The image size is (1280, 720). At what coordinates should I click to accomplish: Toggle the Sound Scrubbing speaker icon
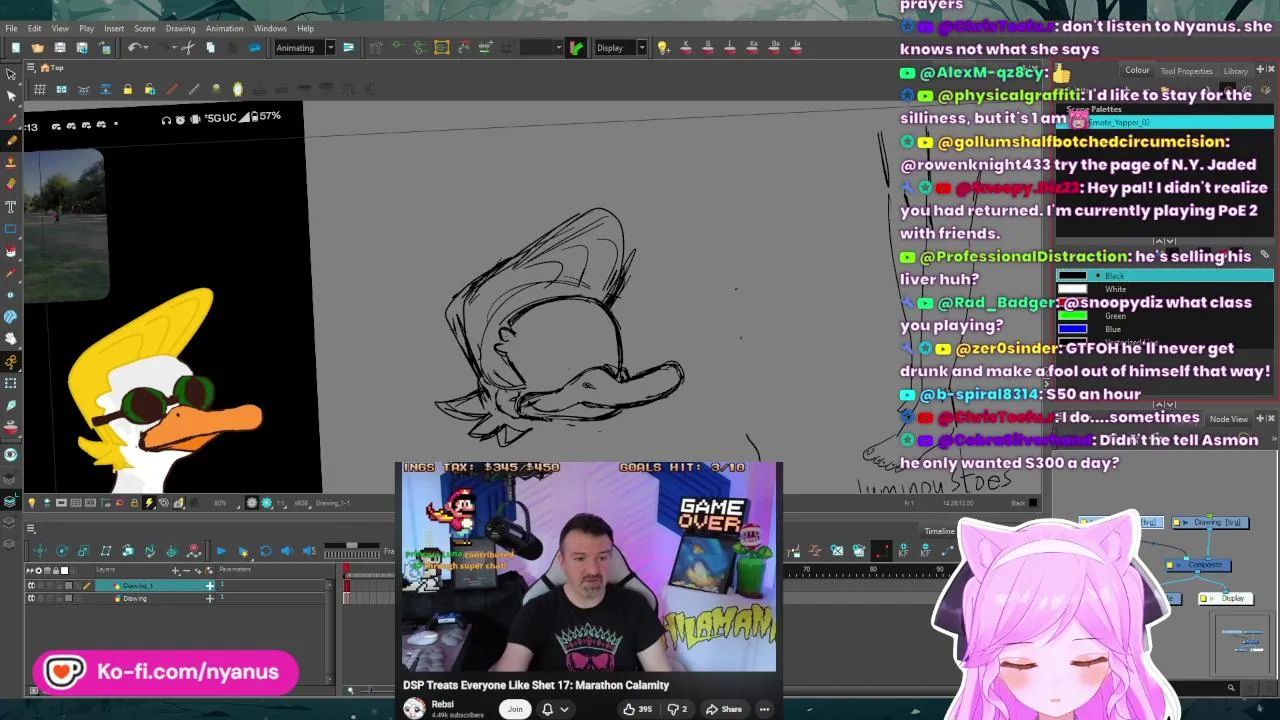[x=309, y=551]
